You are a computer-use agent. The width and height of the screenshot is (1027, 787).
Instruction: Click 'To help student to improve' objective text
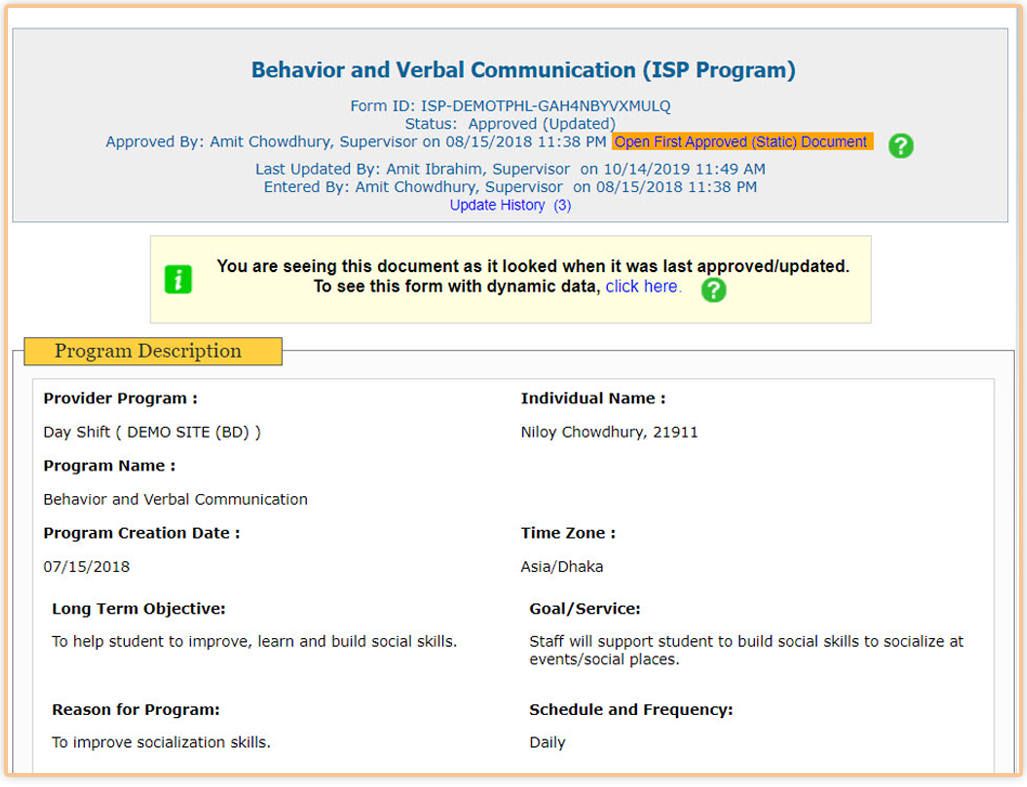tap(254, 642)
